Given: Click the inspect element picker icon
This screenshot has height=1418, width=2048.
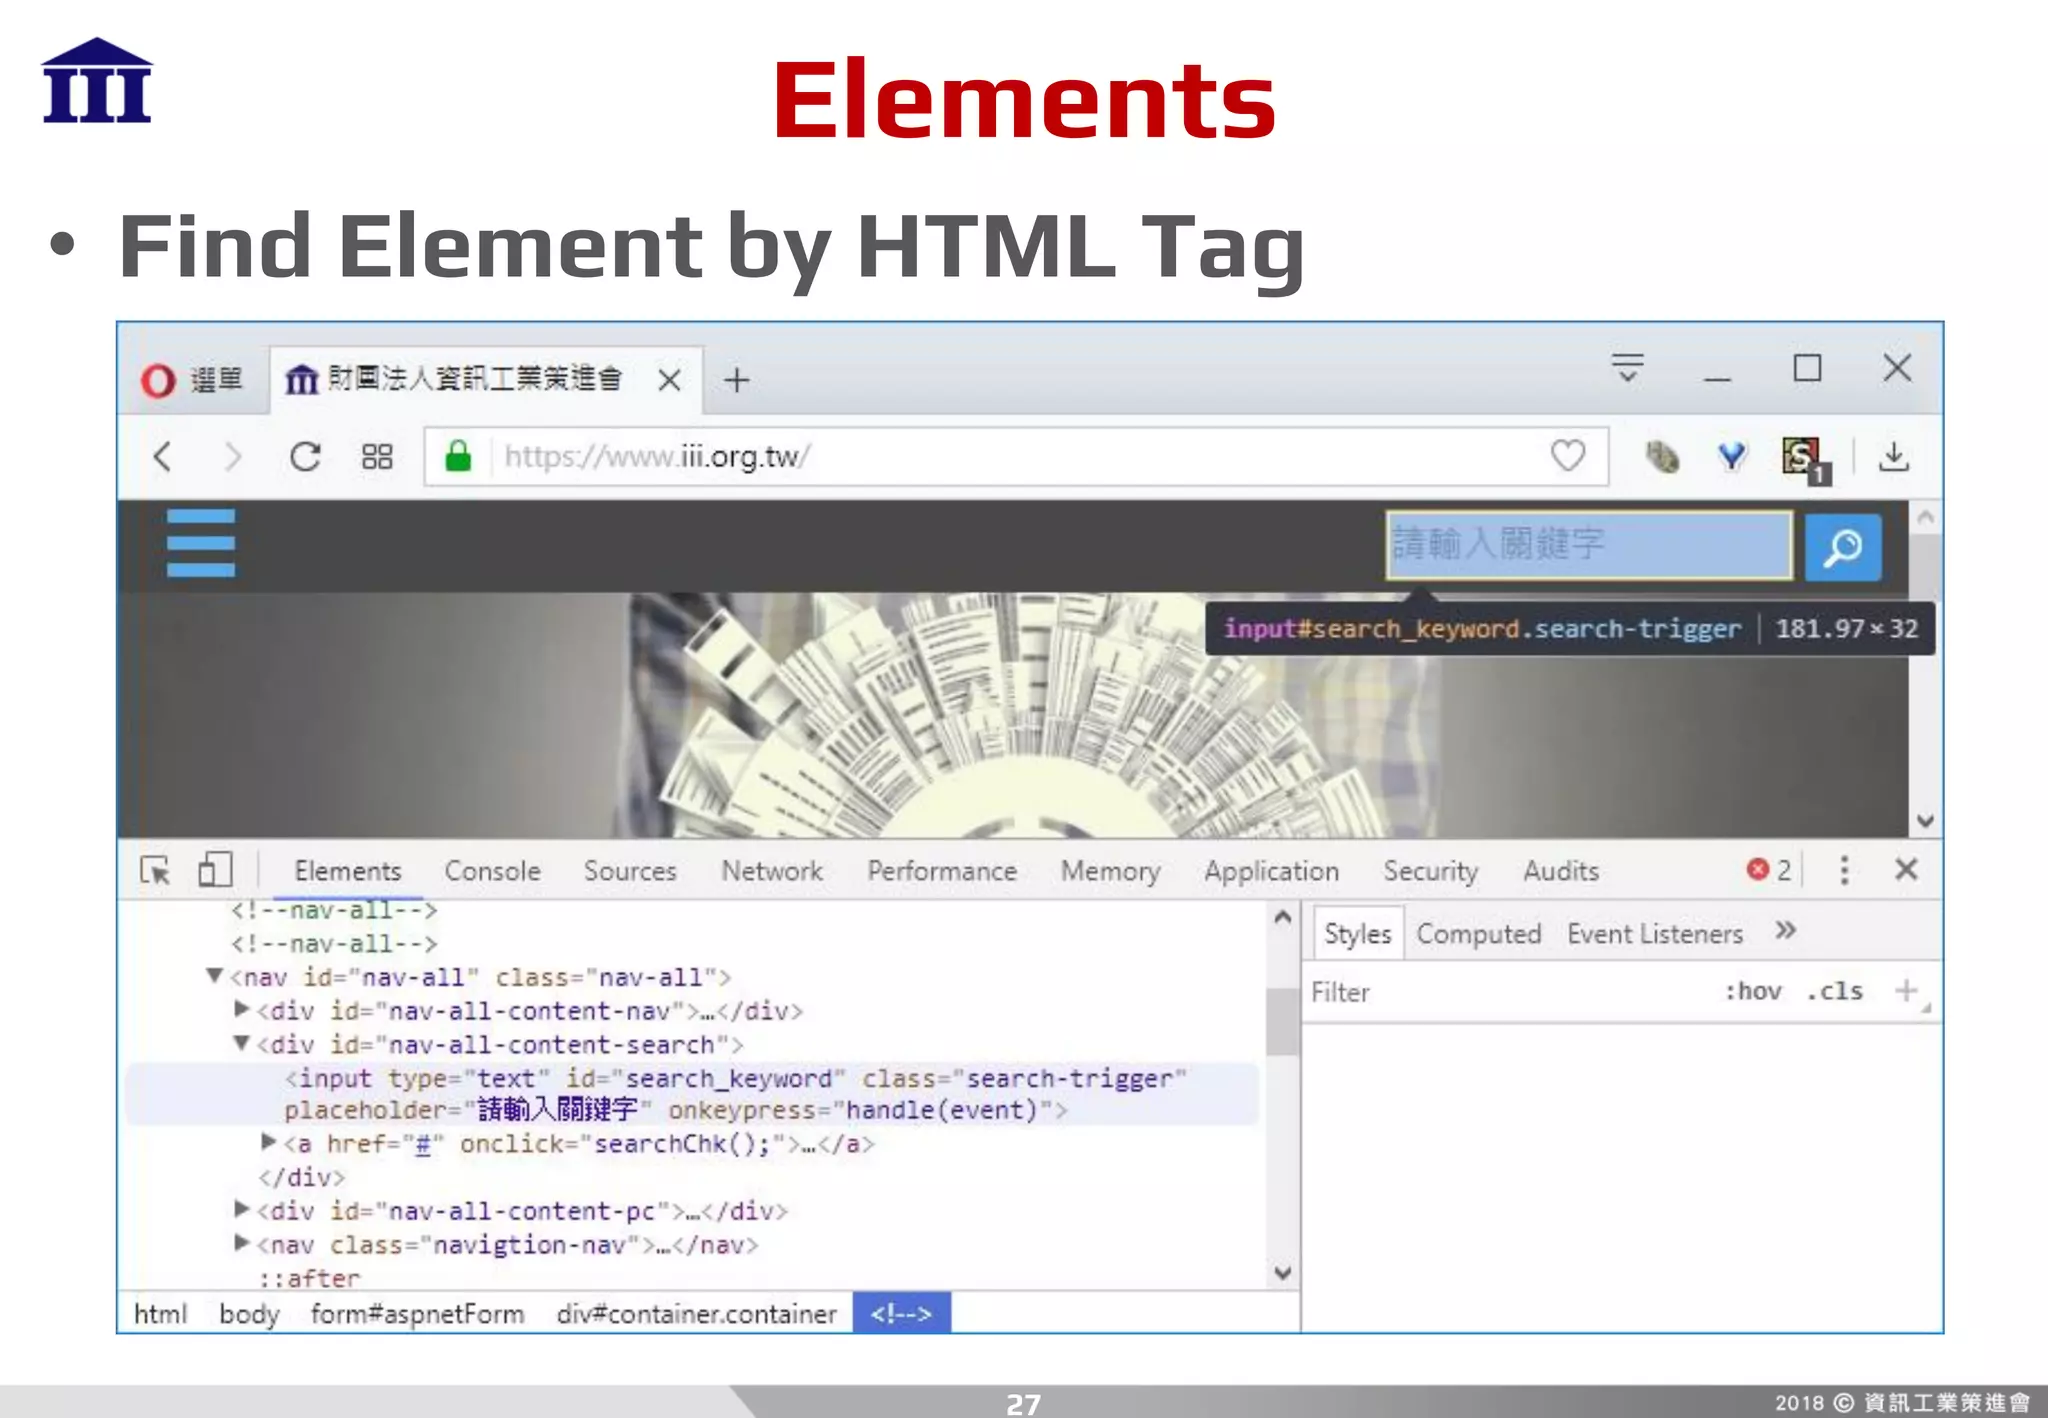Looking at the screenshot, I should pos(155,870).
